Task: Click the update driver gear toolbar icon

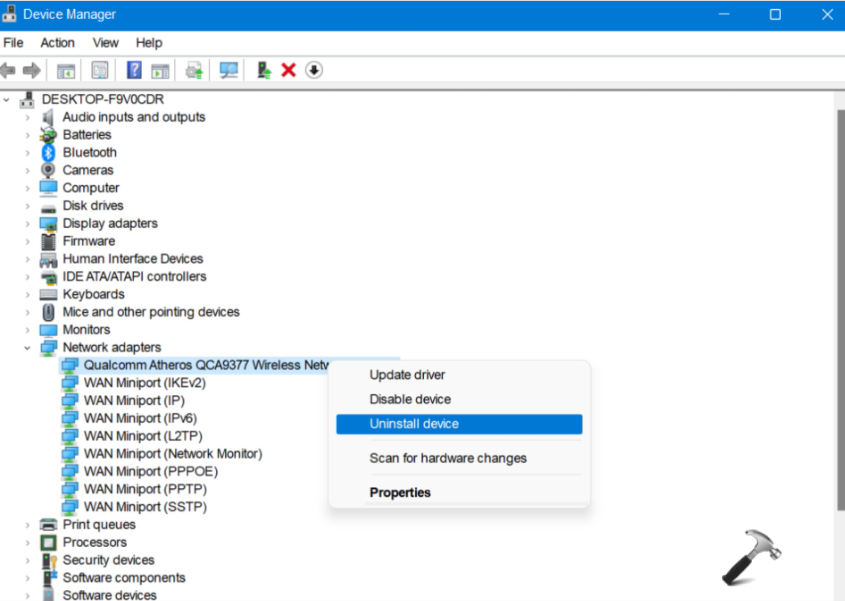Action: pyautogui.click(x=195, y=70)
